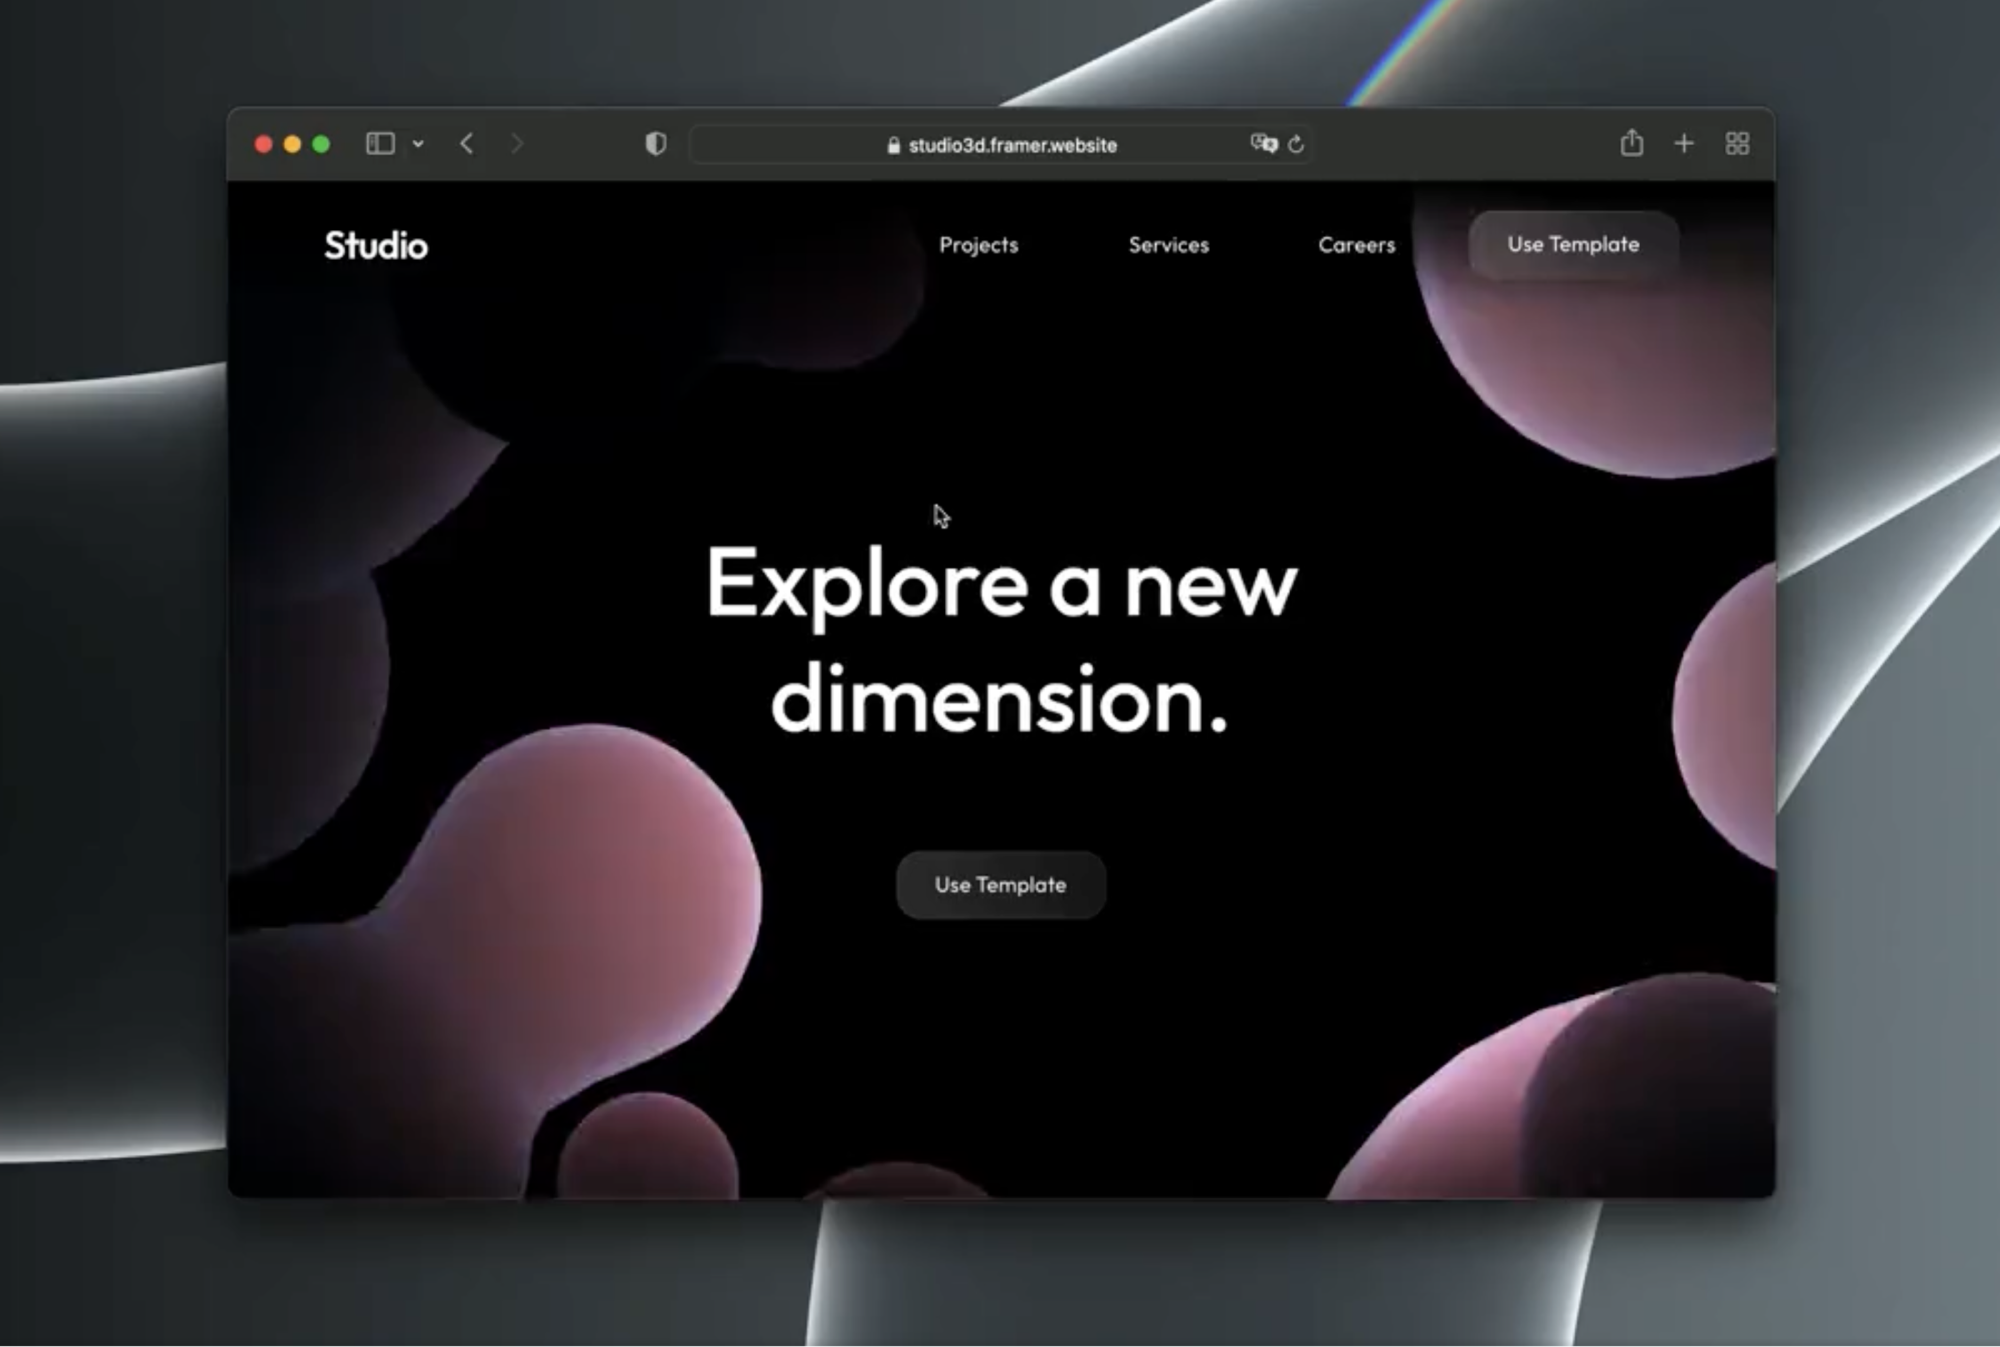The image size is (2000, 1347).
Task: Open the Projects nav item
Action: pos(978,245)
